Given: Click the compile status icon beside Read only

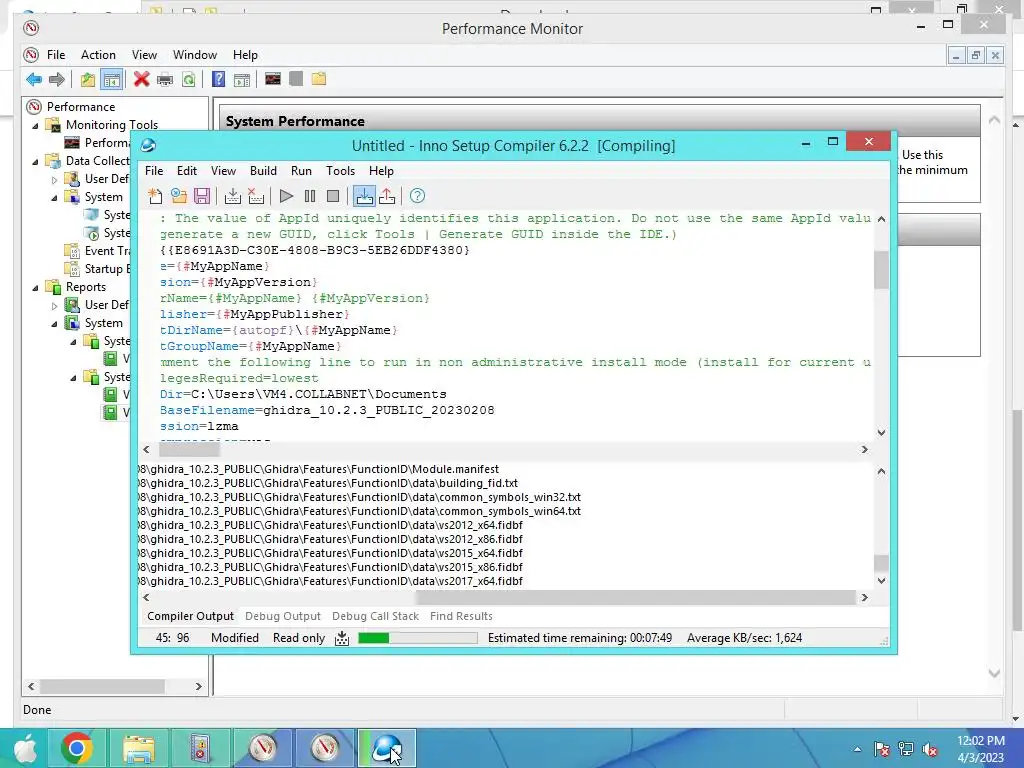Looking at the screenshot, I should pyautogui.click(x=342, y=638).
